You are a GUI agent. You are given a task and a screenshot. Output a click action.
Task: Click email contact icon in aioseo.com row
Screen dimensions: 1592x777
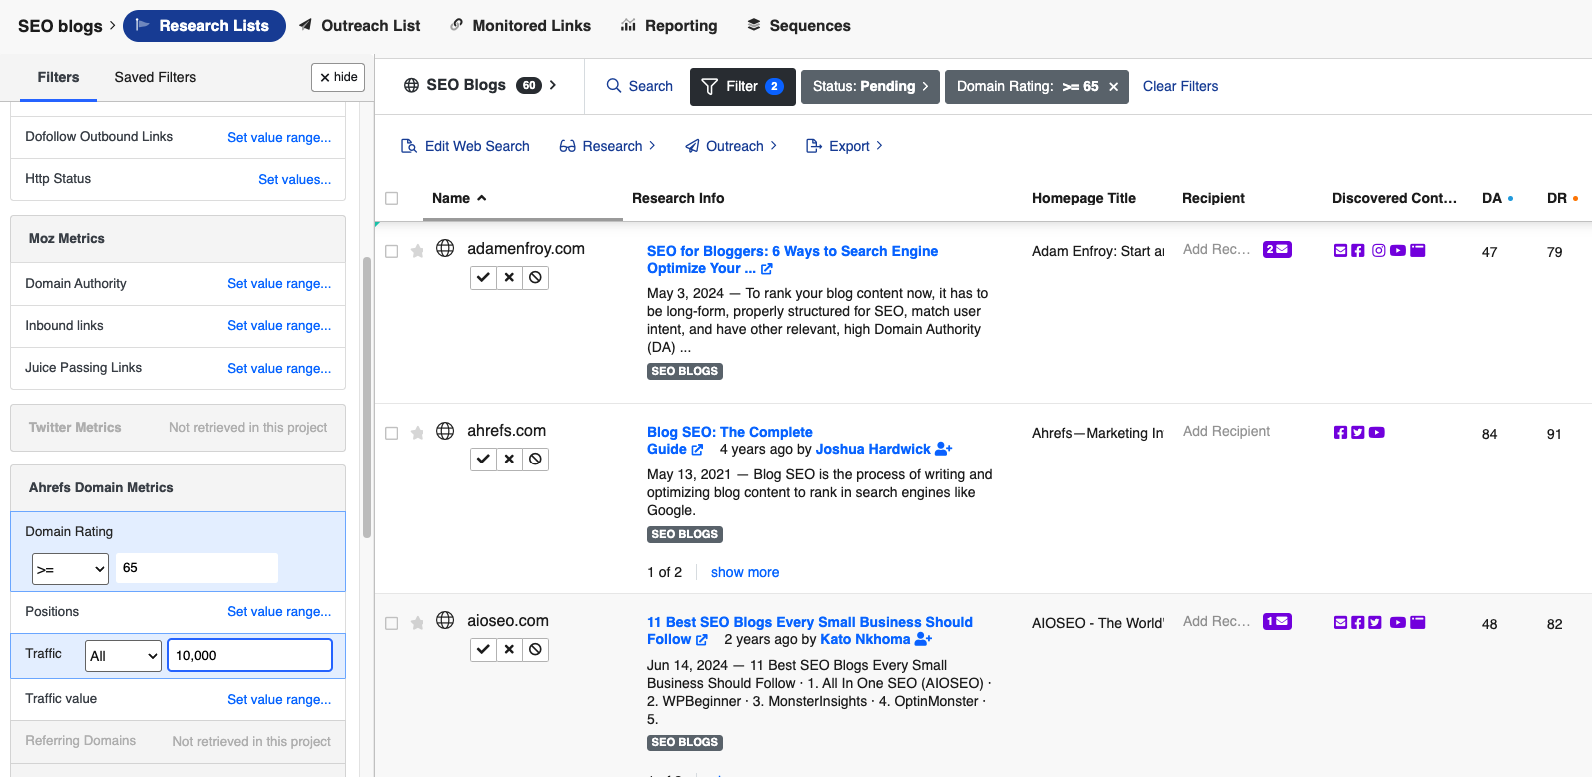[x=1340, y=622]
